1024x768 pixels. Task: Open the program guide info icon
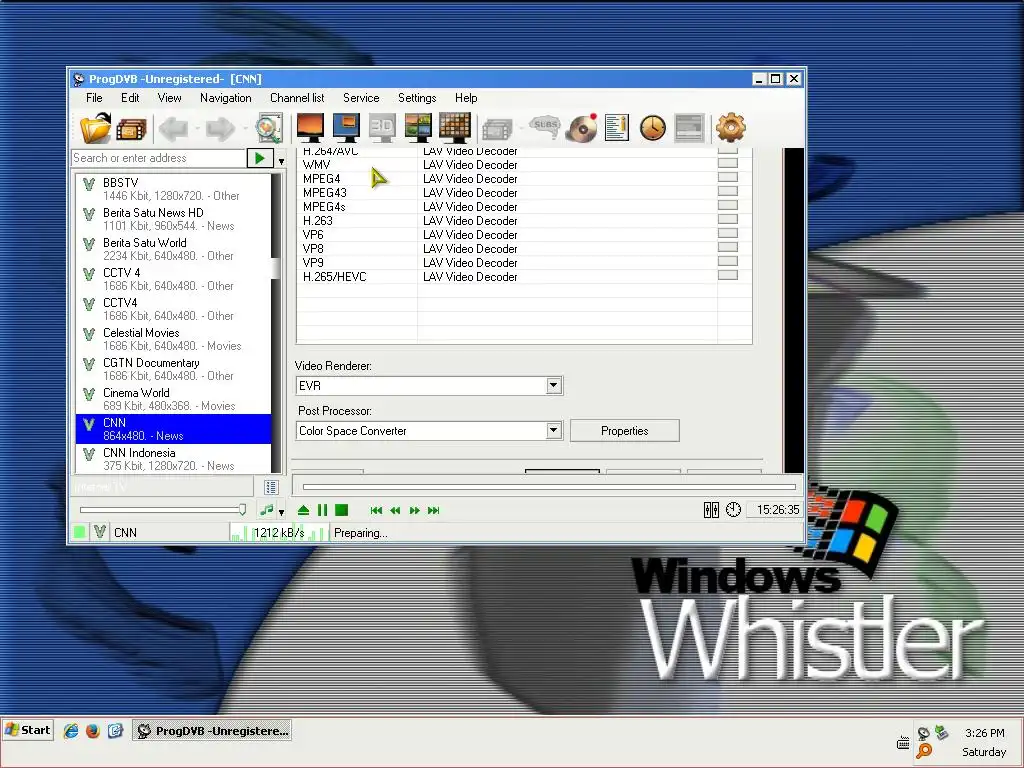616,128
